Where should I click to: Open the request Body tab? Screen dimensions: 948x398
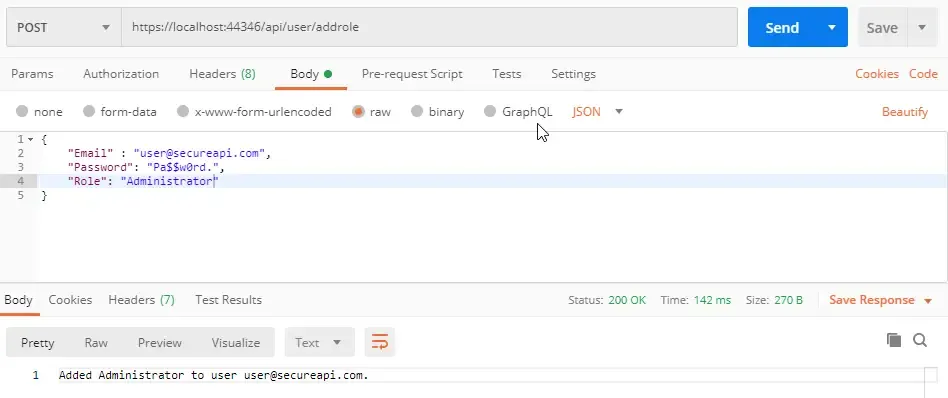(x=311, y=74)
